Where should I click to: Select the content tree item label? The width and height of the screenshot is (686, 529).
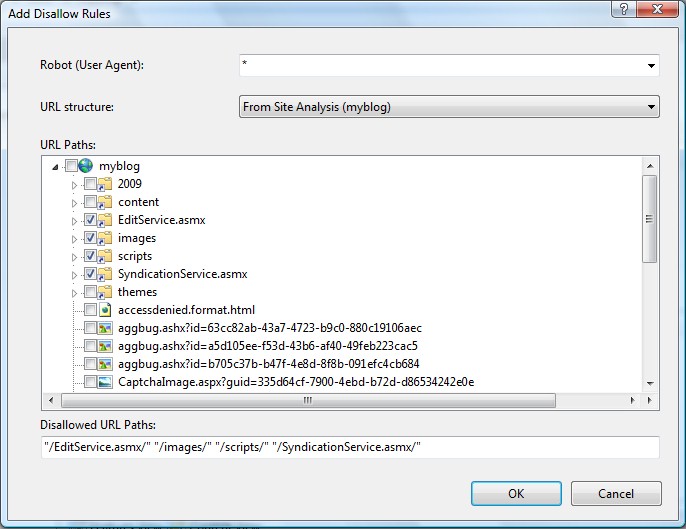(x=138, y=202)
